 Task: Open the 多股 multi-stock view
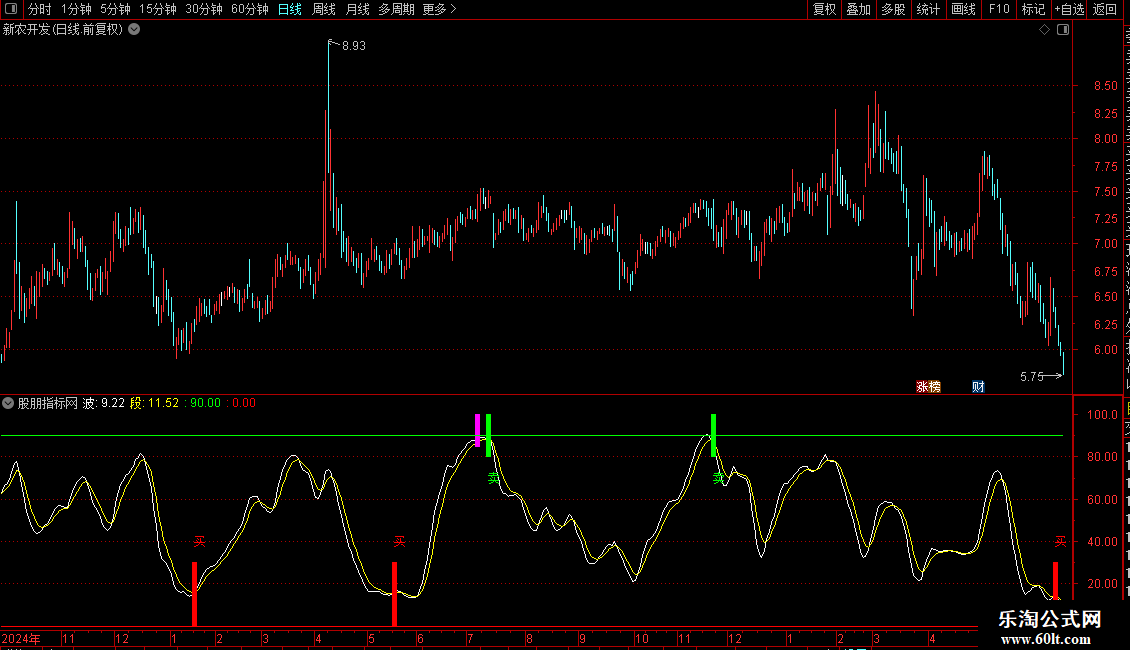[893, 9]
